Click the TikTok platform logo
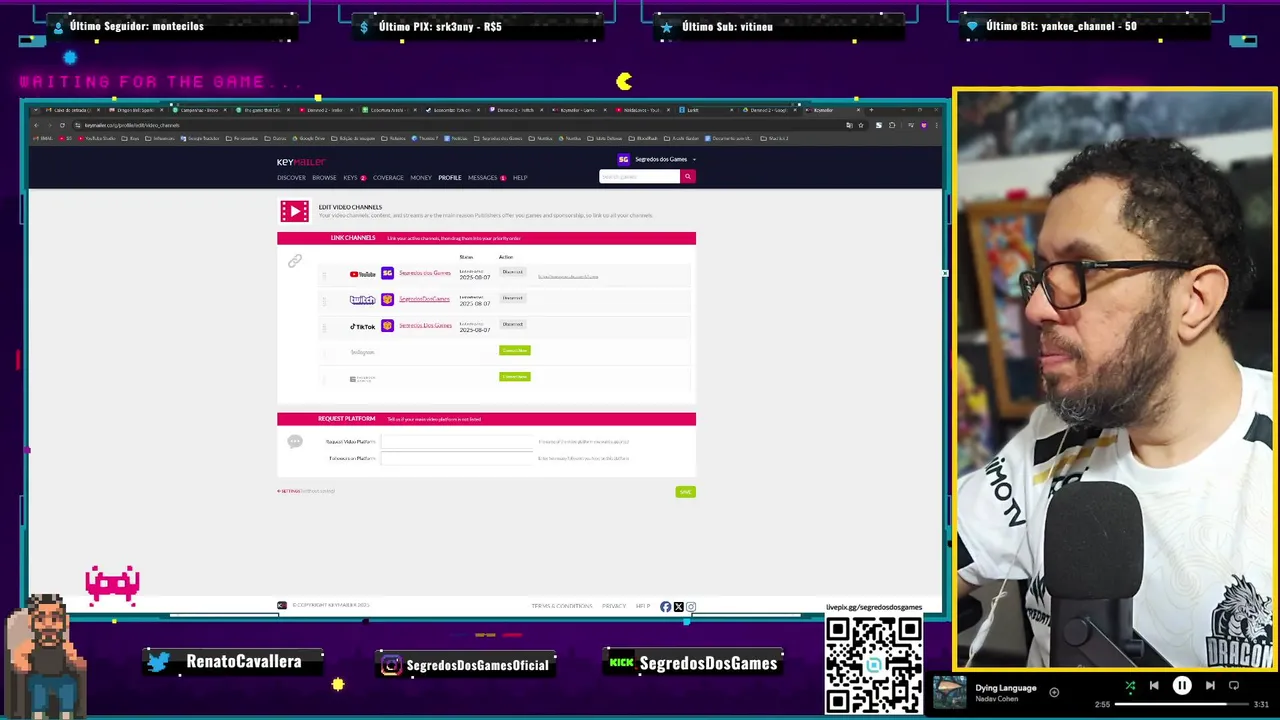1280x720 pixels. [362, 326]
